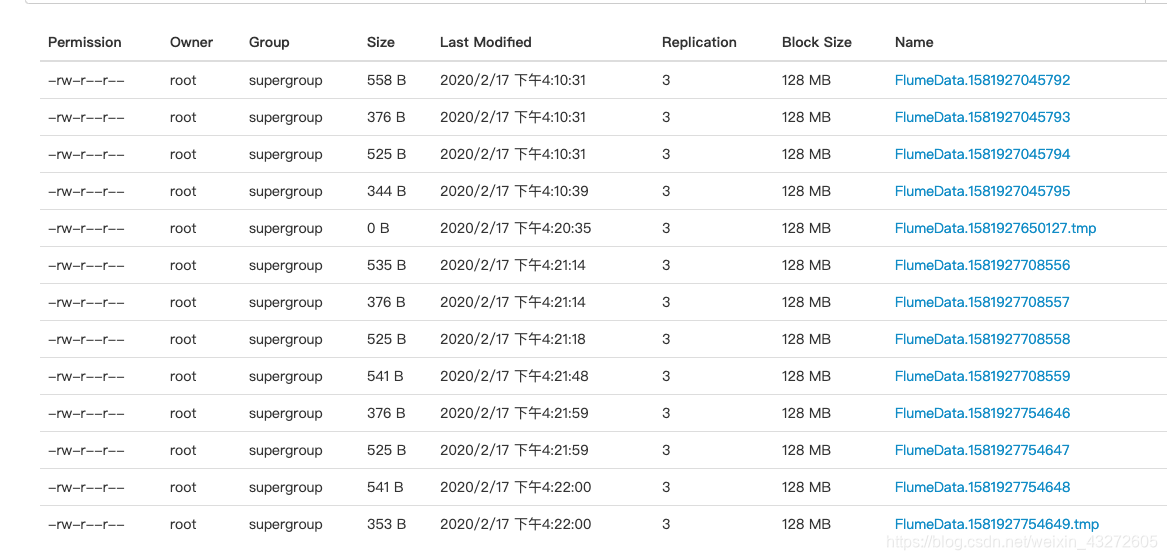Open file FlumeData.1581927708558
Image resolution: width=1167 pixels, height=560 pixels.
pyautogui.click(x=982, y=340)
